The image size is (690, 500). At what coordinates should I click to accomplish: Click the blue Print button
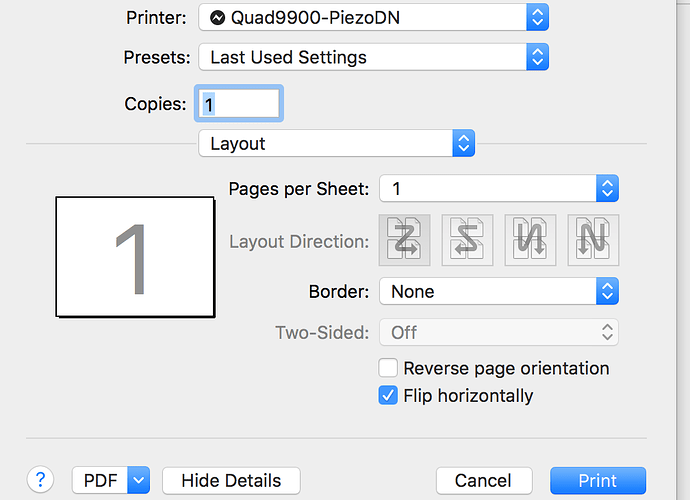tap(597, 481)
